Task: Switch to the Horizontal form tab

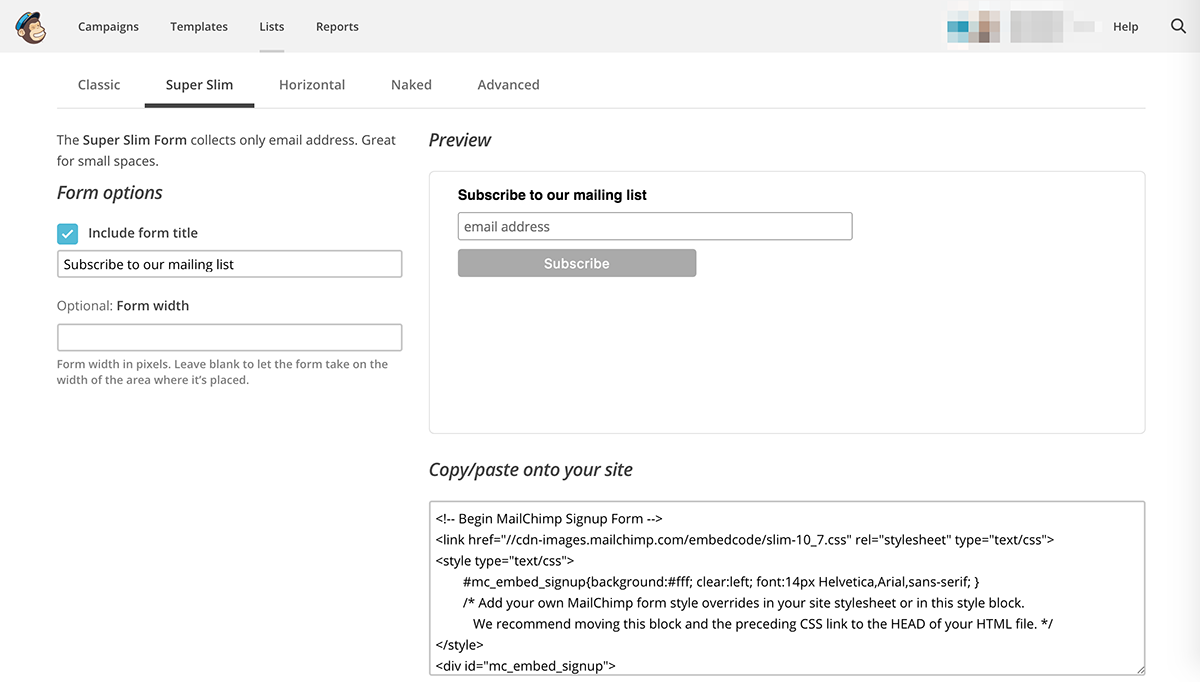Action: pyautogui.click(x=312, y=85)
